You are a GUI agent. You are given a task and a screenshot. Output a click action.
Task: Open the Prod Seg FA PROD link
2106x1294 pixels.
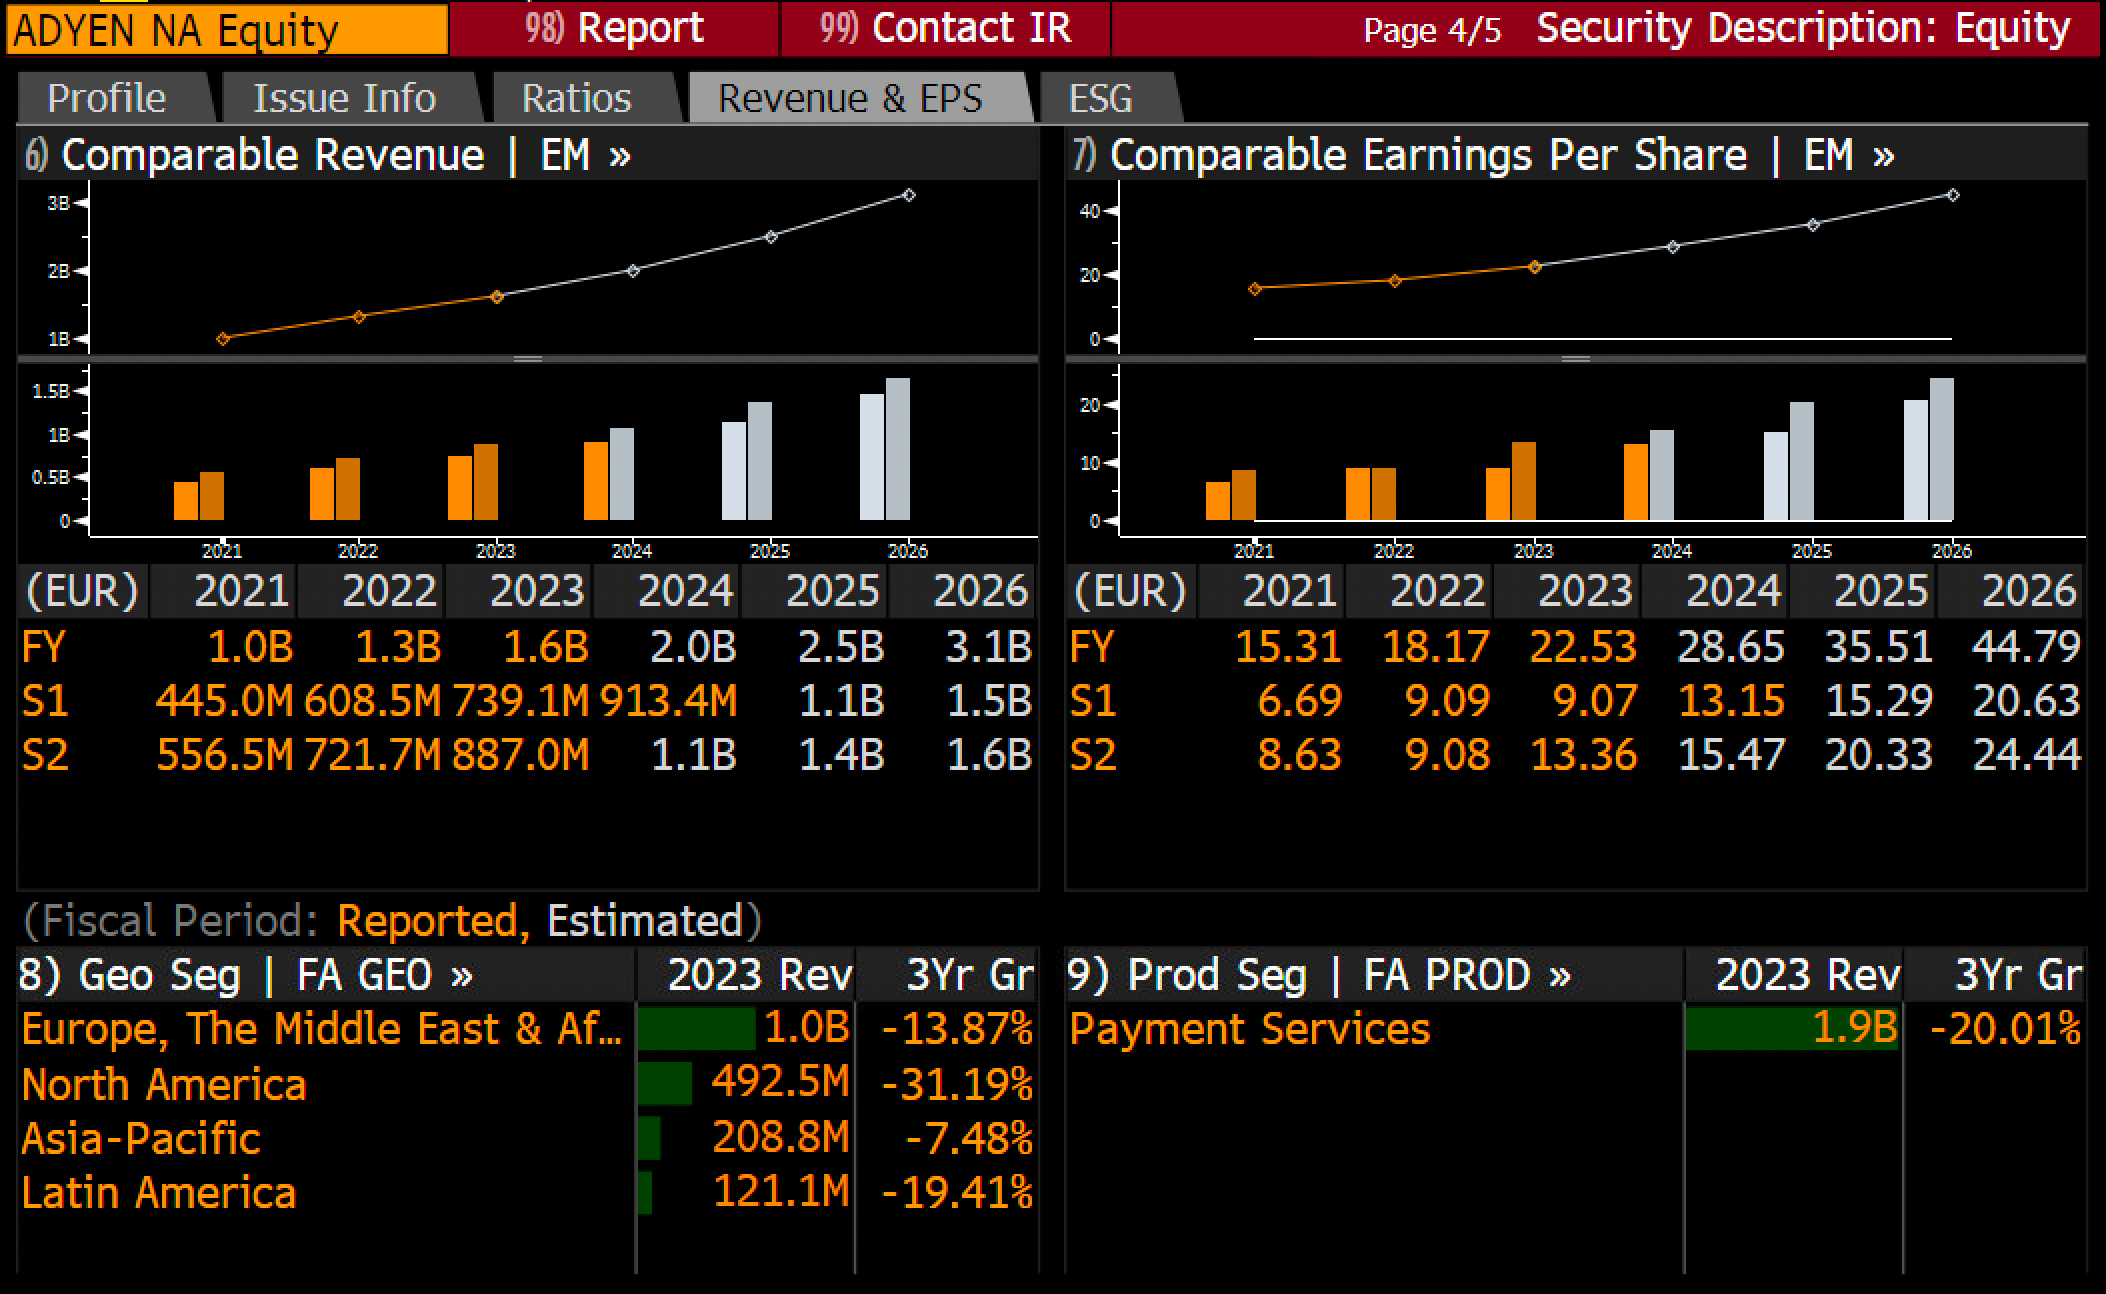(1319, 975)
